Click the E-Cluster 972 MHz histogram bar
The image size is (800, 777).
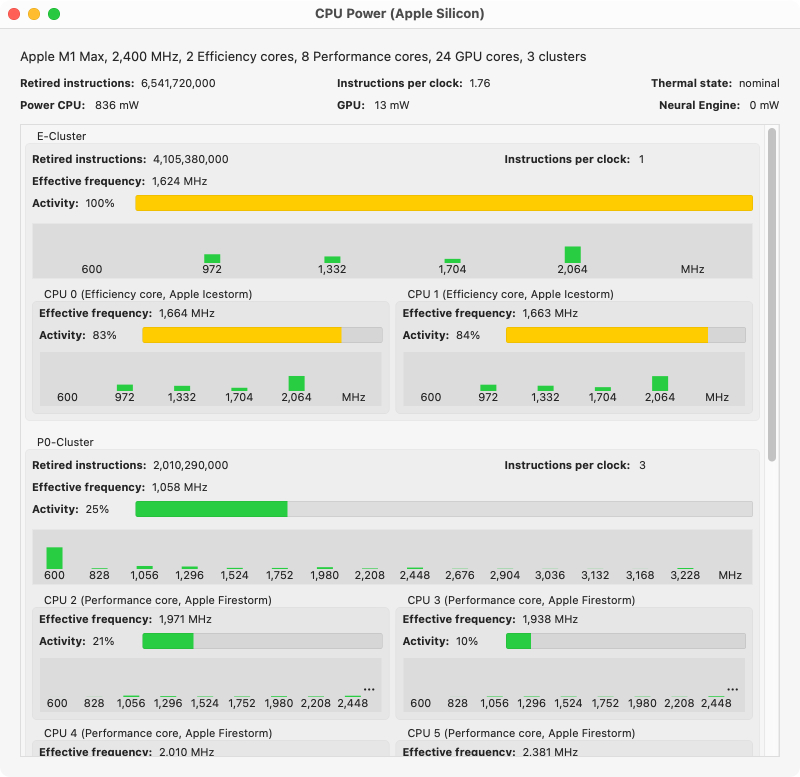(212, 259)
